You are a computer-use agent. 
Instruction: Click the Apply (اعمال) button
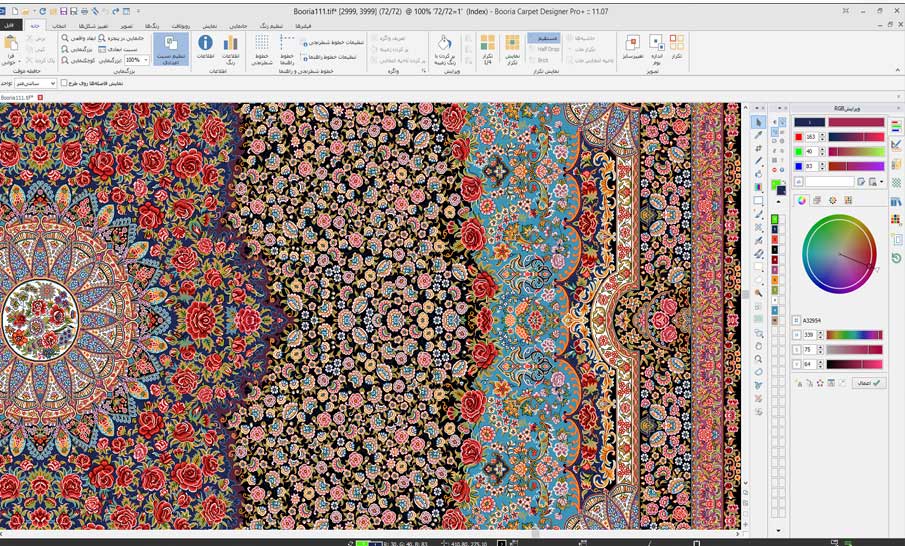point(869,383)
